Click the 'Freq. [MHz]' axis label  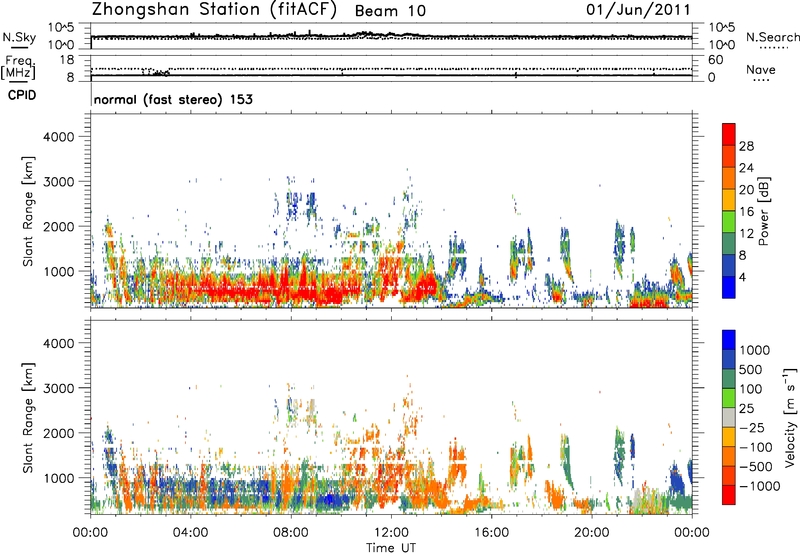18,68
